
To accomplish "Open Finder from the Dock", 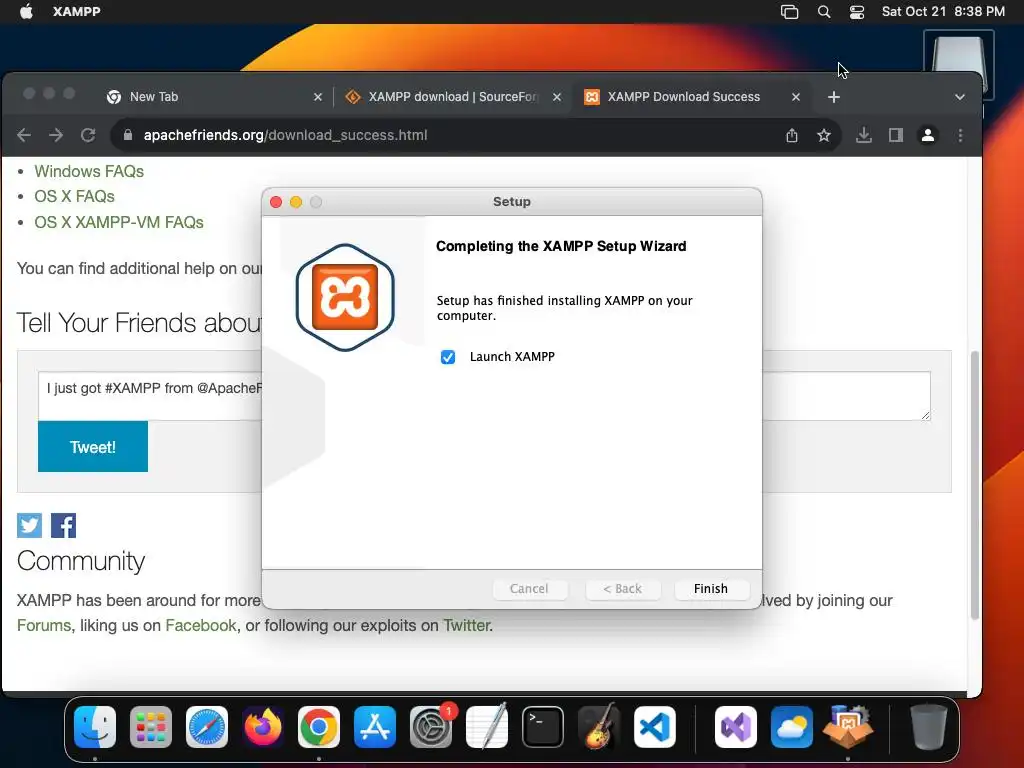I will [95, 727].
